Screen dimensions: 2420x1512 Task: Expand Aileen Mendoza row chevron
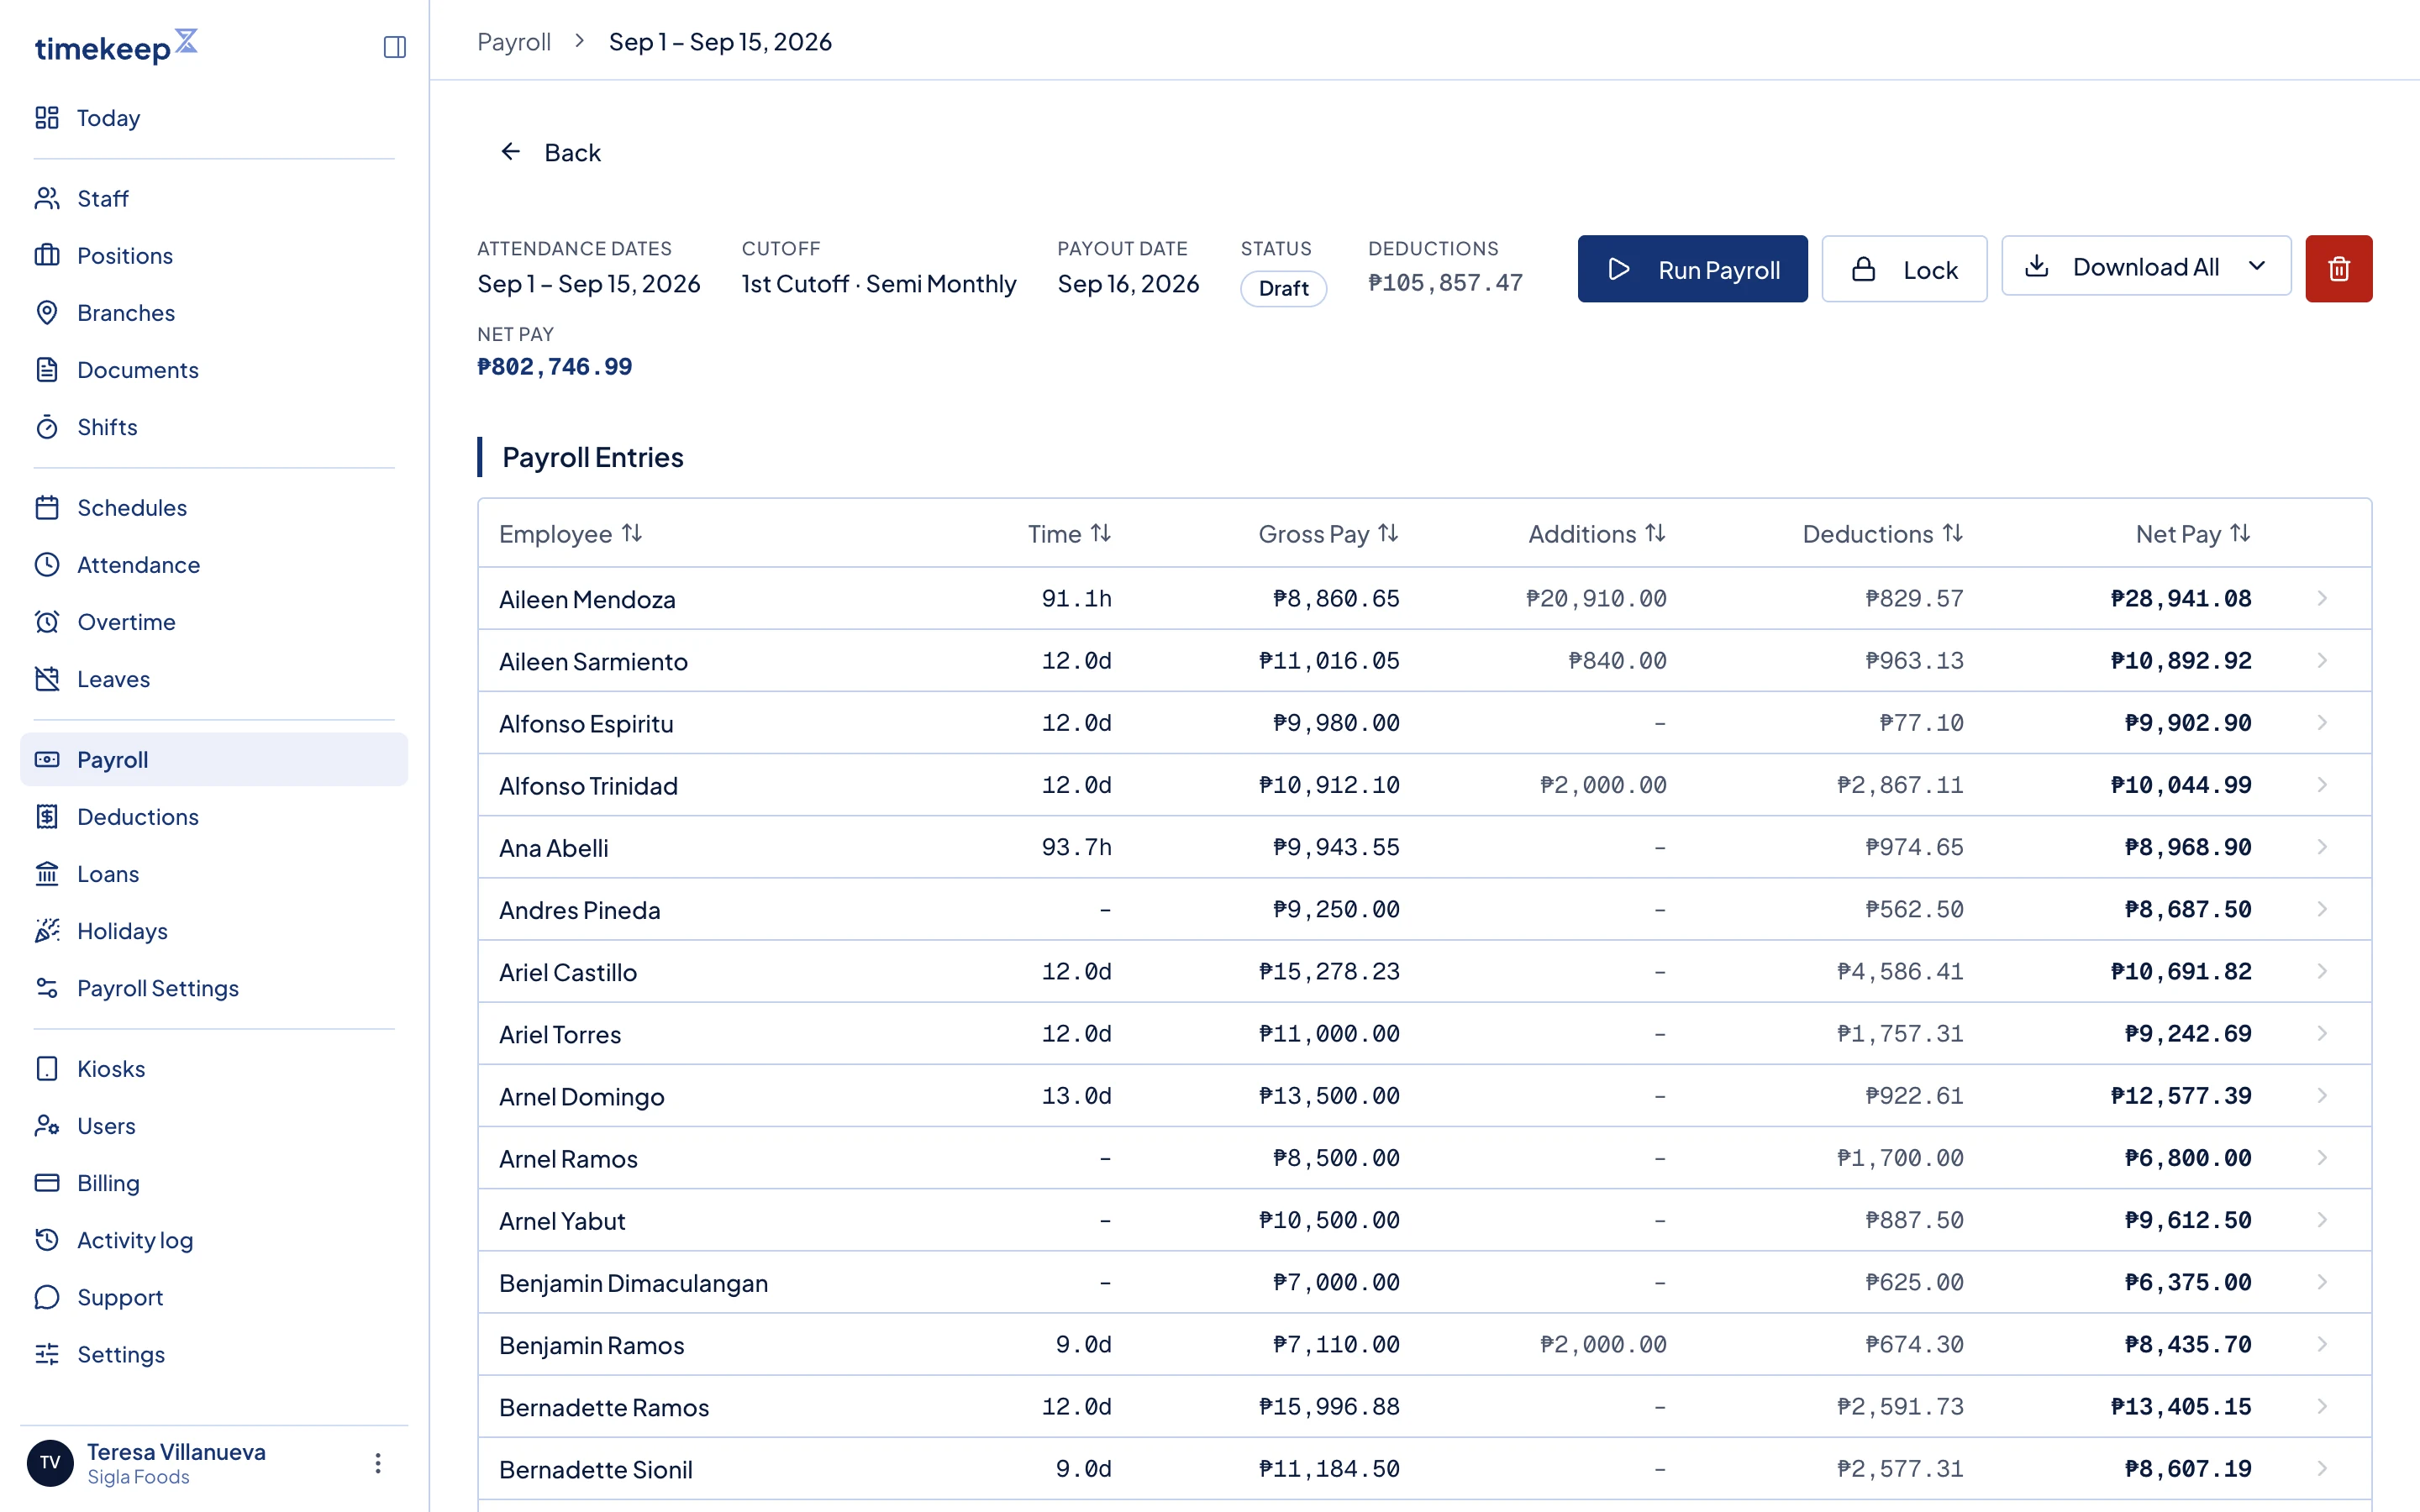click(x=2322, y=598)
